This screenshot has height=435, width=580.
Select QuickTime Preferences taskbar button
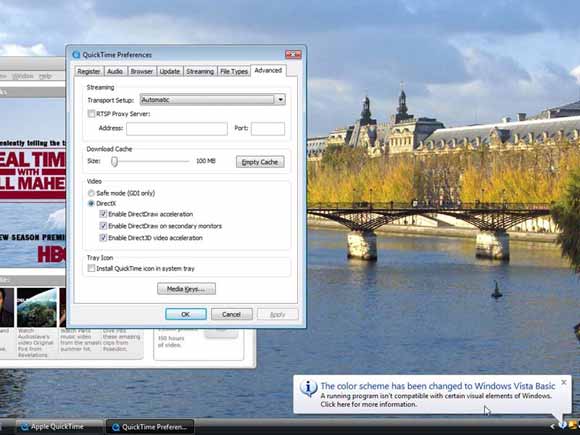point(150,427)
